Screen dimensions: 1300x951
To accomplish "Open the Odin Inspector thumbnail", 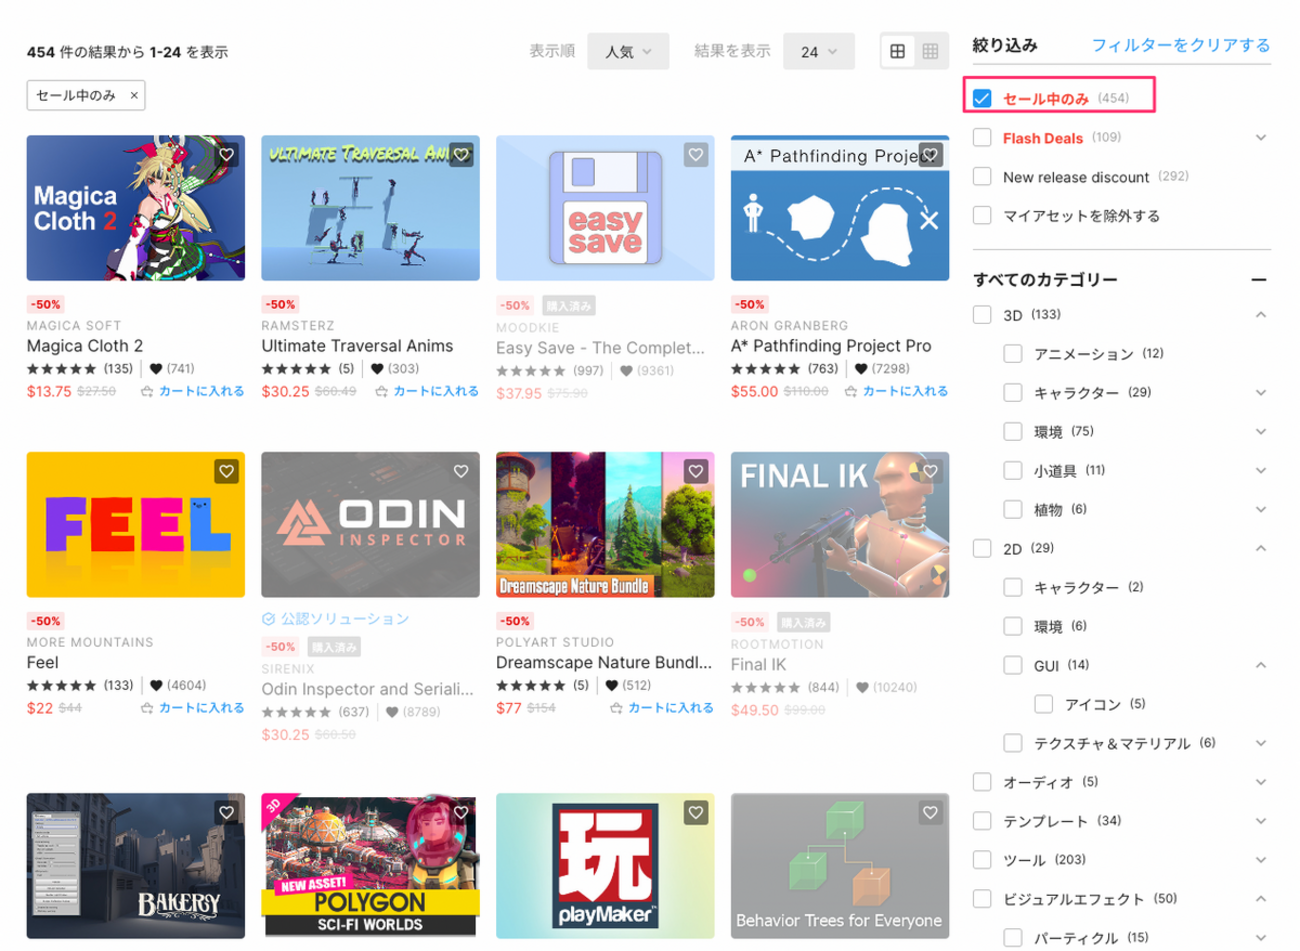I will 370,525.
